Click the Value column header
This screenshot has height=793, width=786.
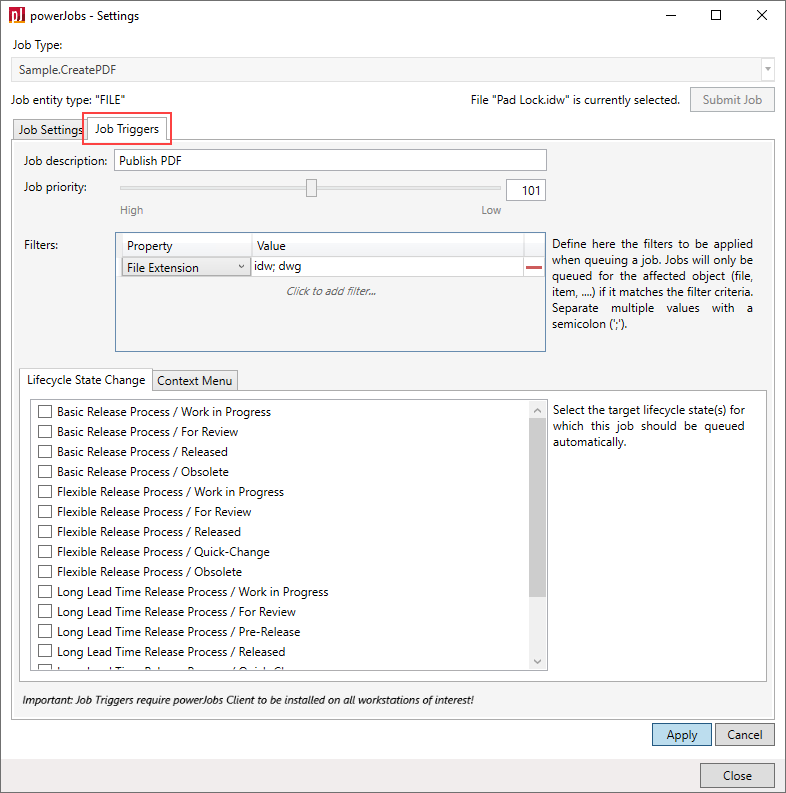tap(387, 246)
